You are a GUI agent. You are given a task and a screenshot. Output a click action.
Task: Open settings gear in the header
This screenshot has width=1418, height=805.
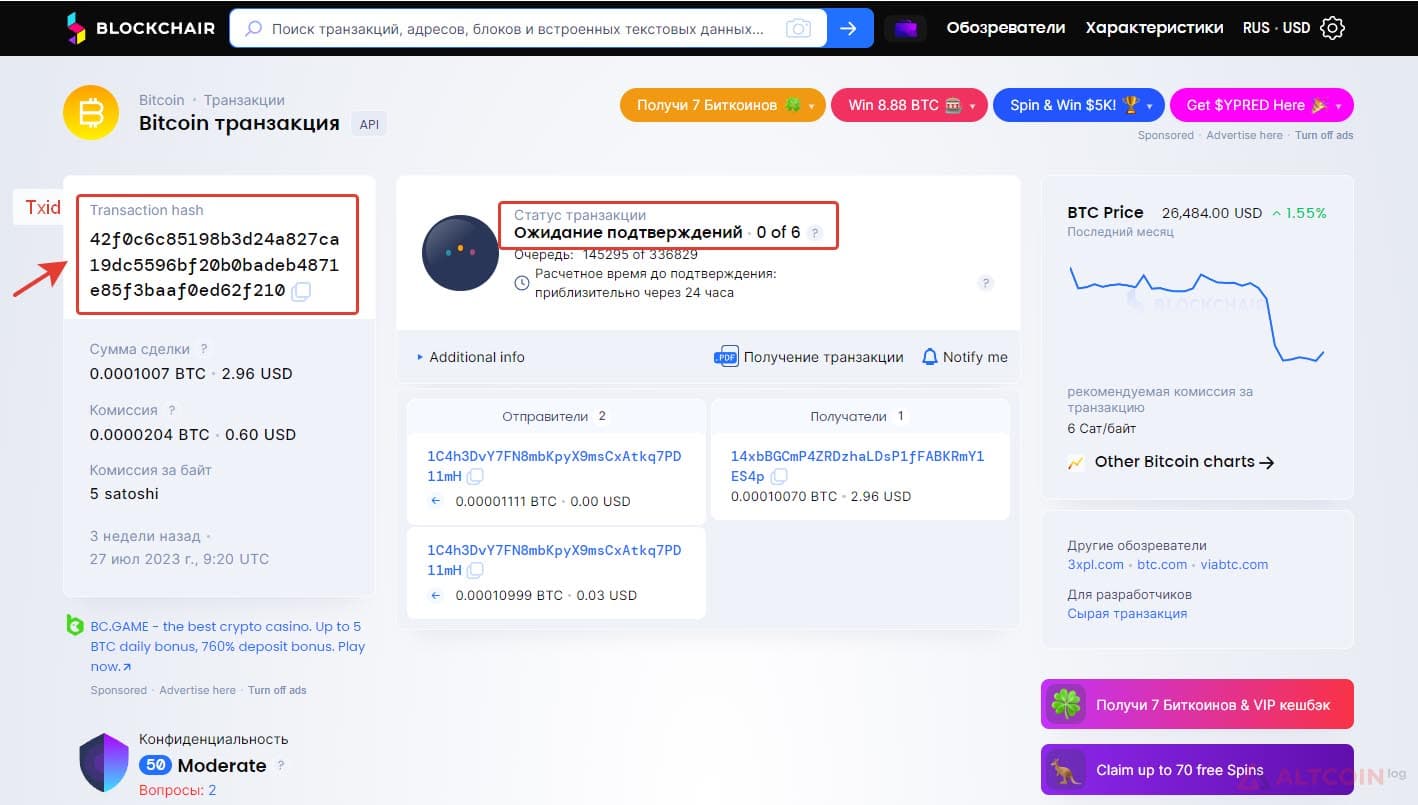tap(1332, 28)
